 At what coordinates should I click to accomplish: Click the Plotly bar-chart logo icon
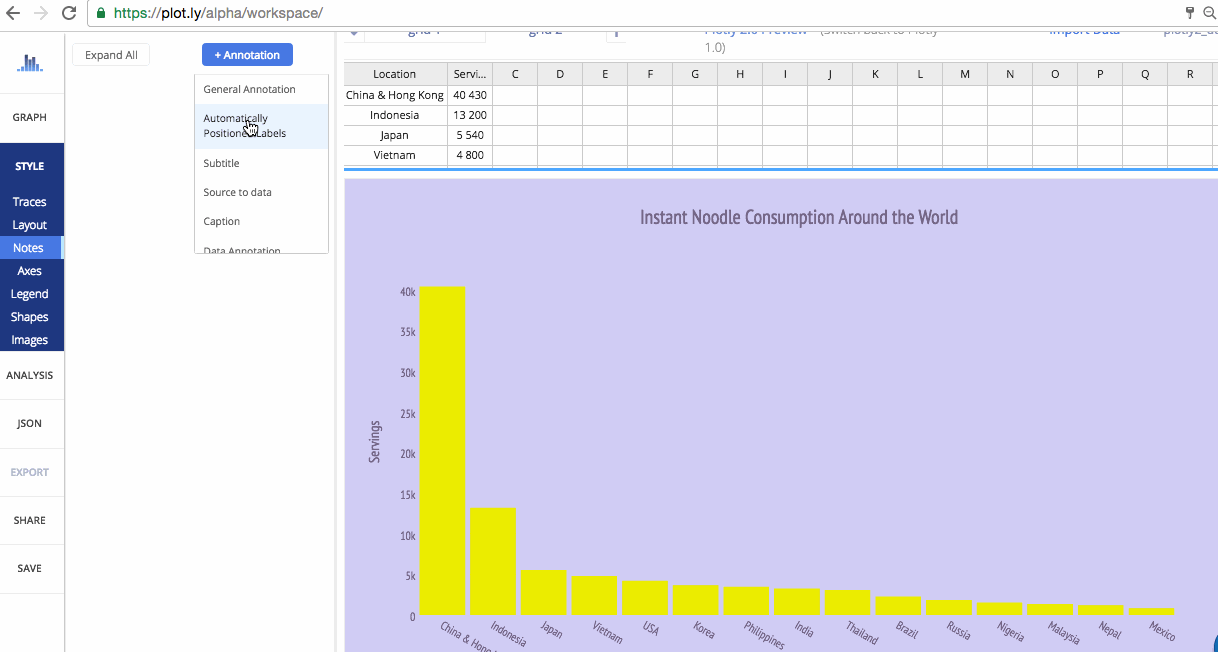pos(31,62)
